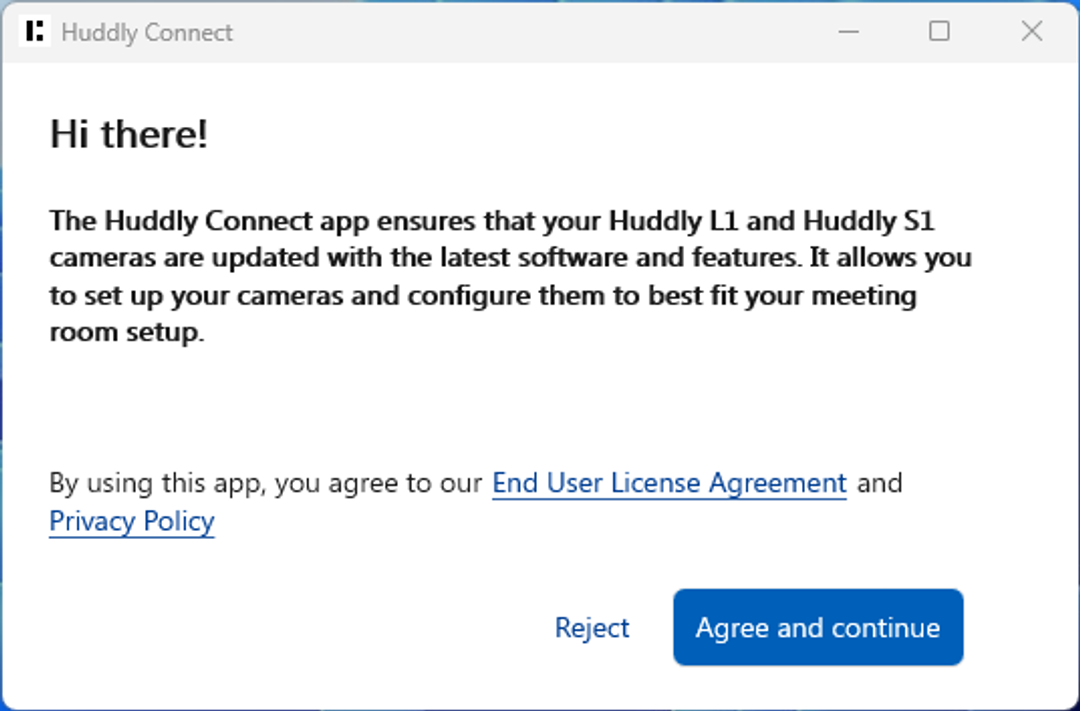Click the "Huddly Connect" window title text

[147, 32]
